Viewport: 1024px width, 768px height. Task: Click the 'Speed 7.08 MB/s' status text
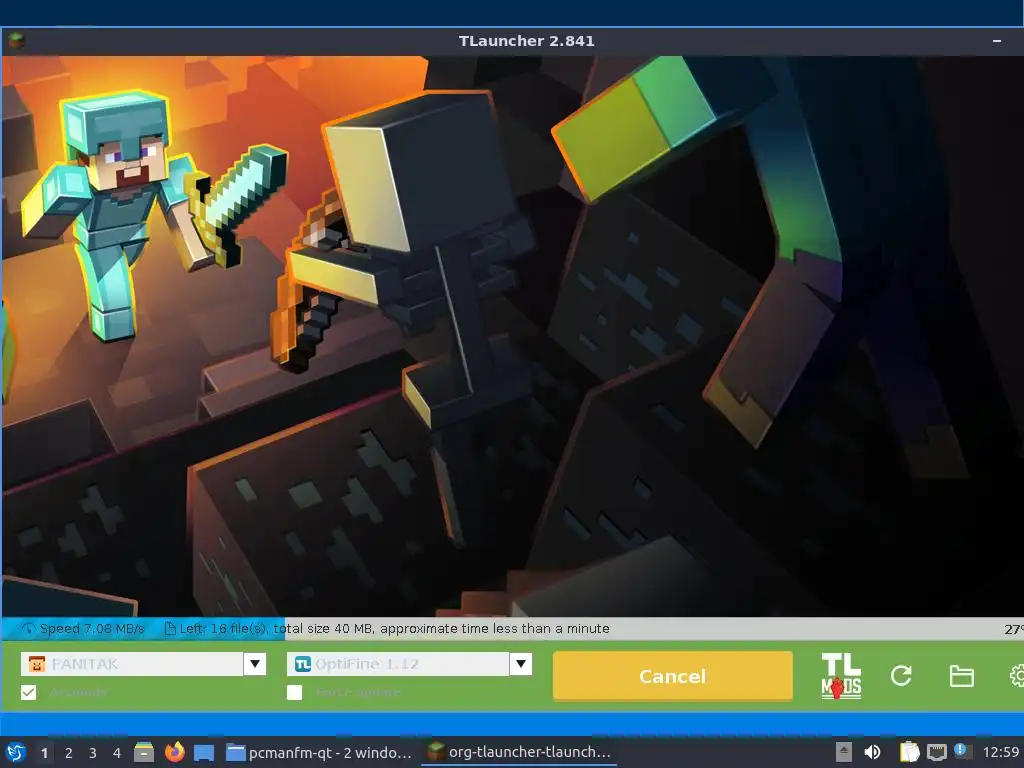click(92, 629)
